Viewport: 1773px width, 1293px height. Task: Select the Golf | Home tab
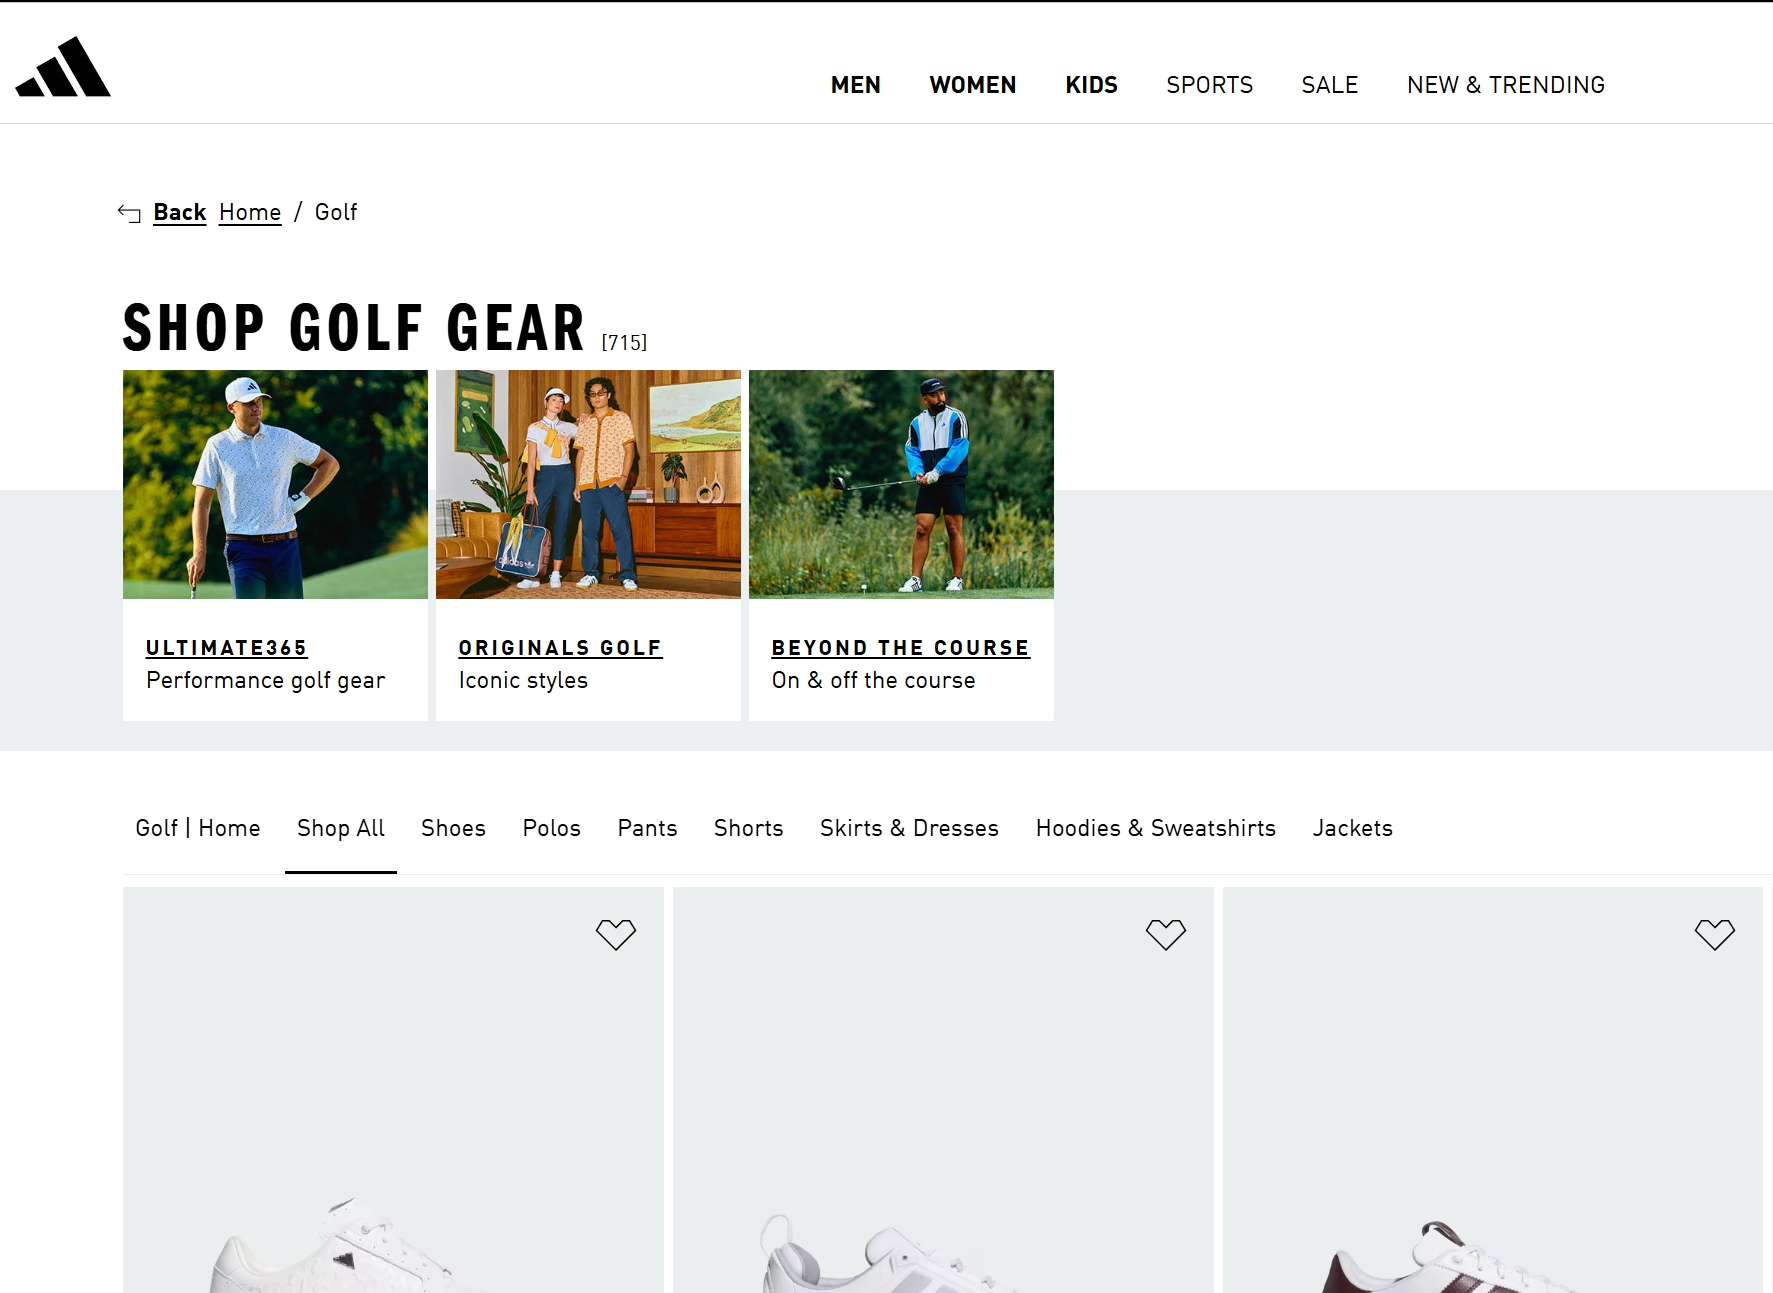tap(198, 828)
